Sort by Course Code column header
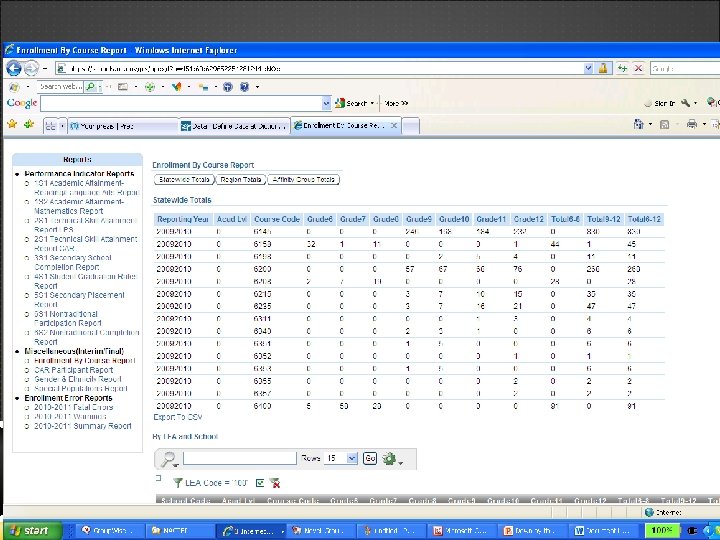The height and width of the screenshot is (540, 720). tap(277, 219)
